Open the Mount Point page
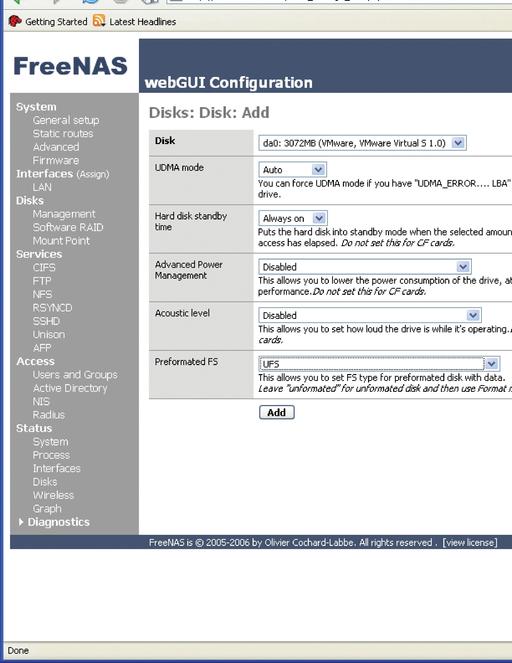The width and height of the screenshot is (512, 663). (x=61, y=241)
